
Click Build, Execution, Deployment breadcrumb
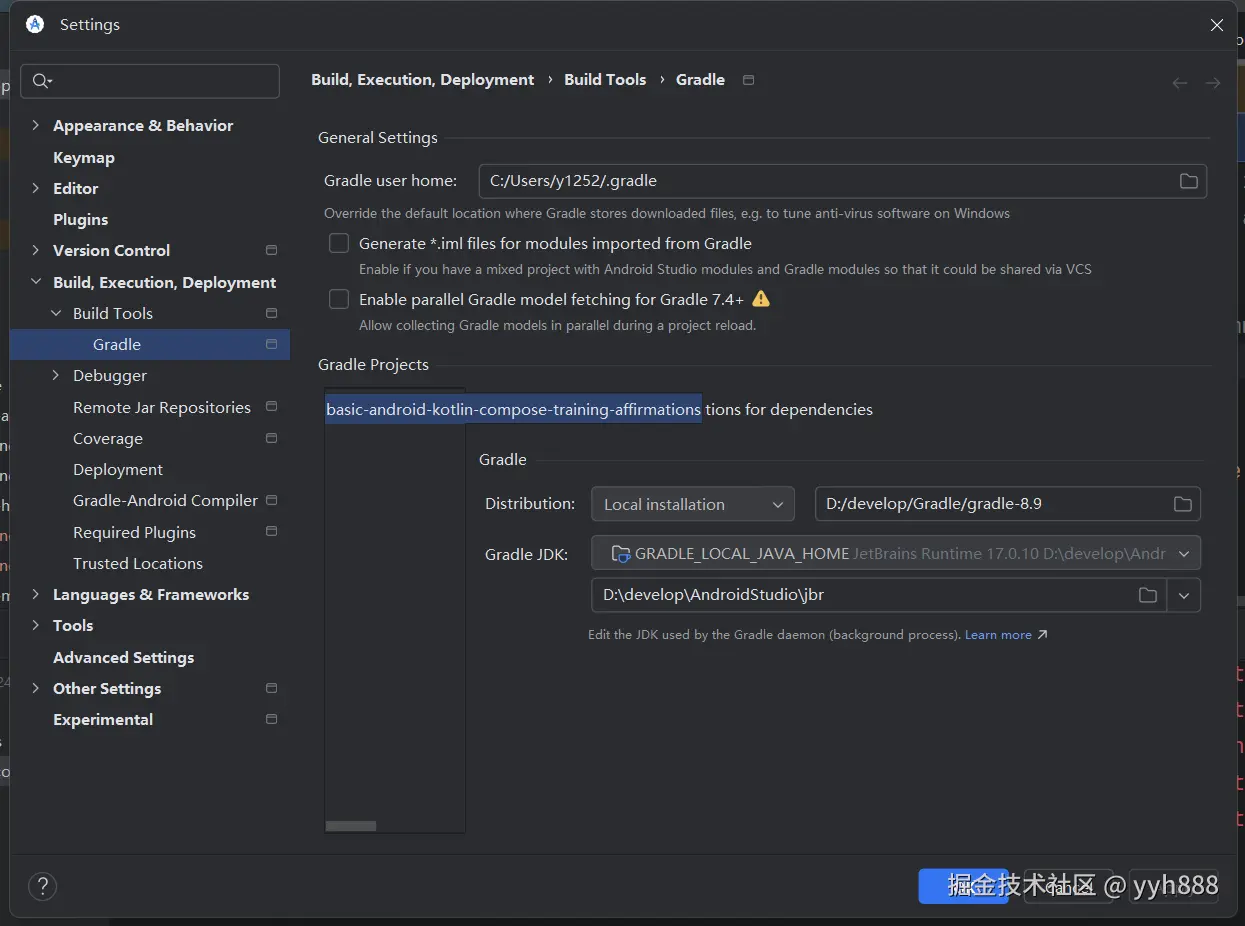[x=423, y=80]
